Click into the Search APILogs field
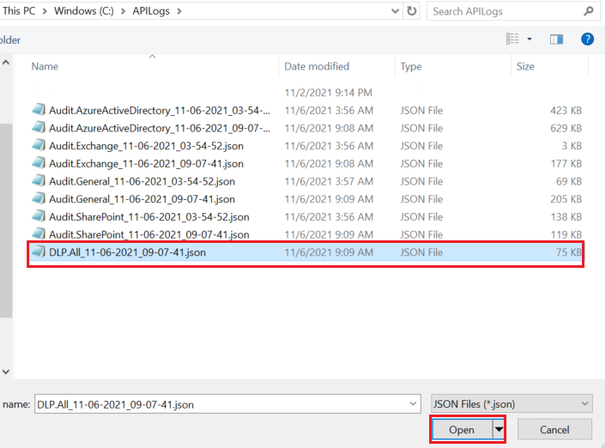Screen dimensions: 605x448 click(x=505, y=11)
